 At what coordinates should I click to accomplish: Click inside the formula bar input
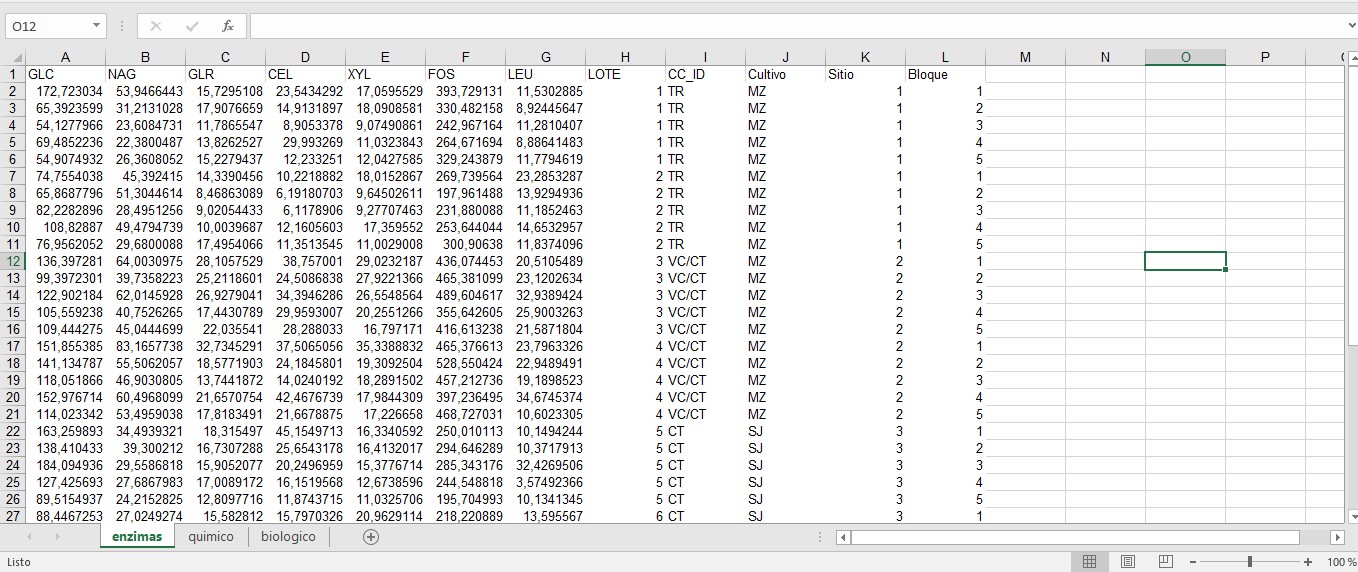pos(790,26)
